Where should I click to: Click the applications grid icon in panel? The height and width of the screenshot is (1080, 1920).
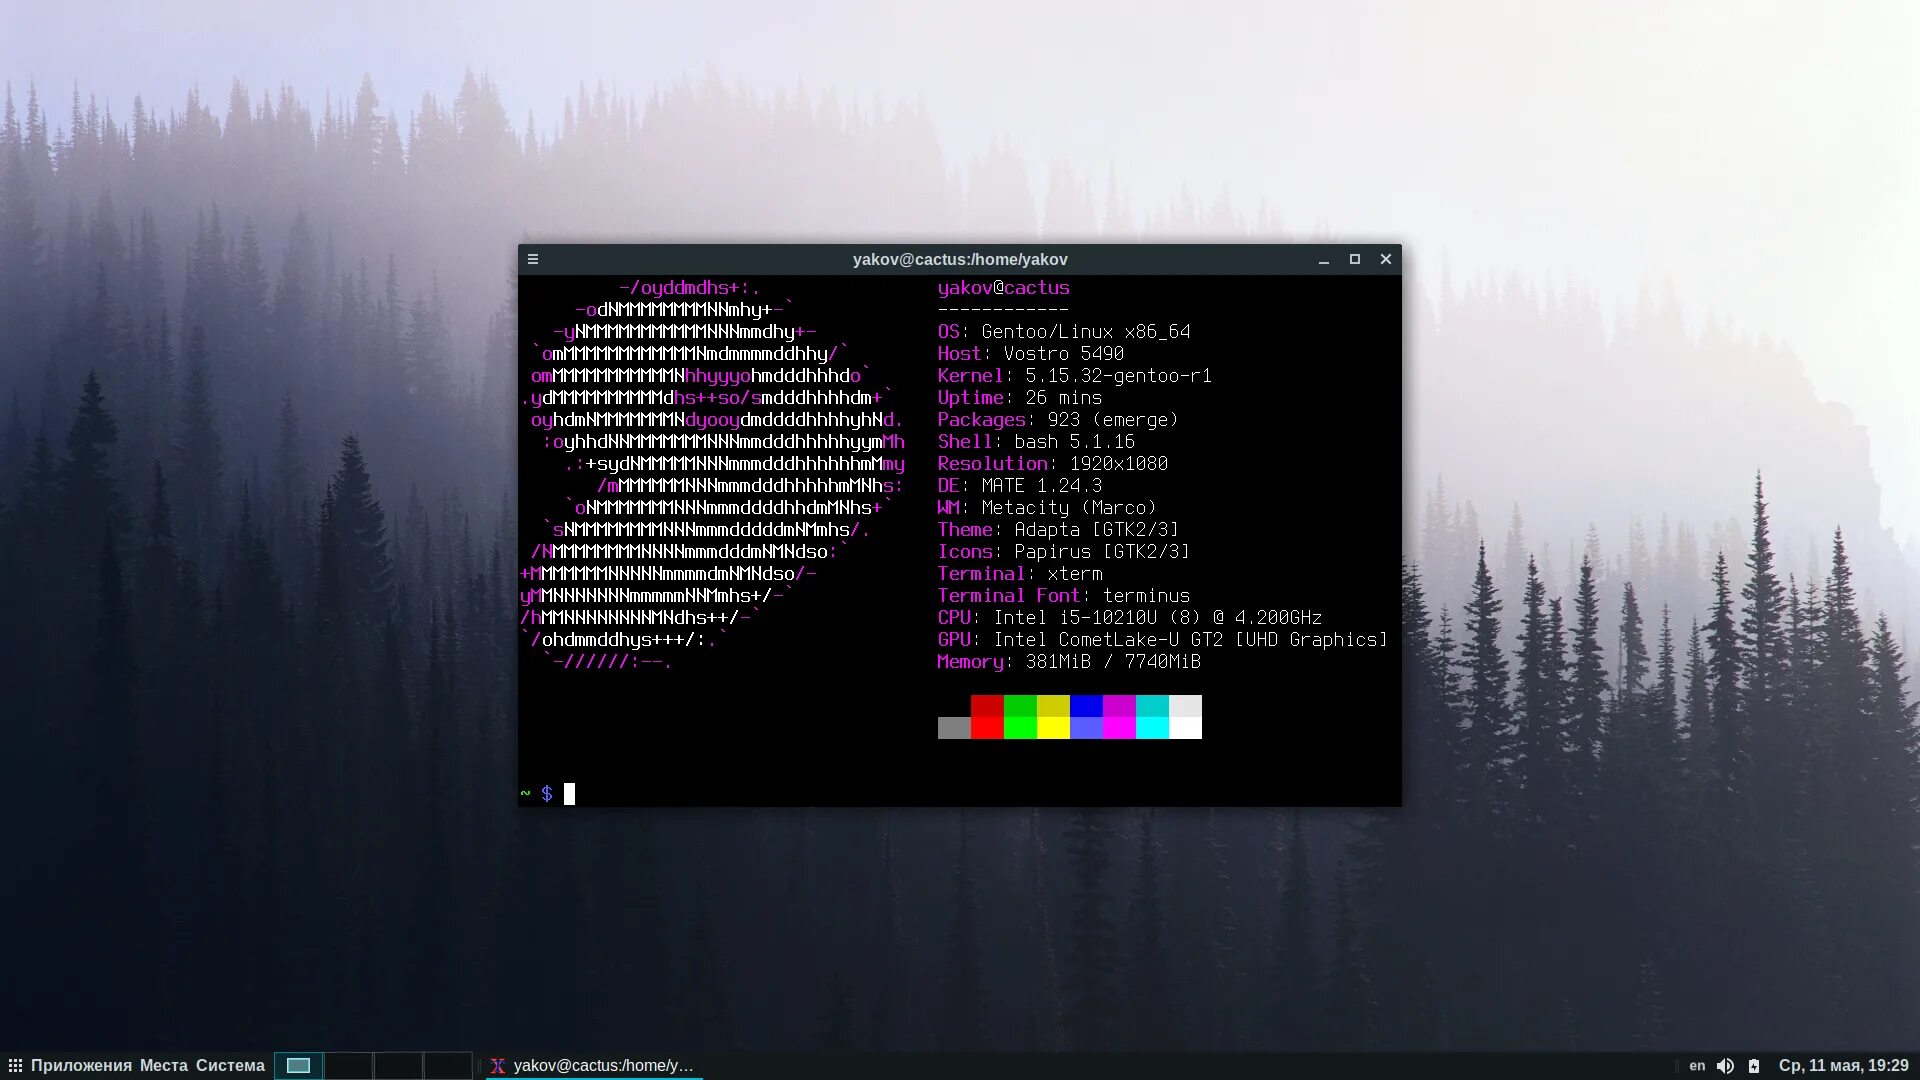tap(15, 1066)
